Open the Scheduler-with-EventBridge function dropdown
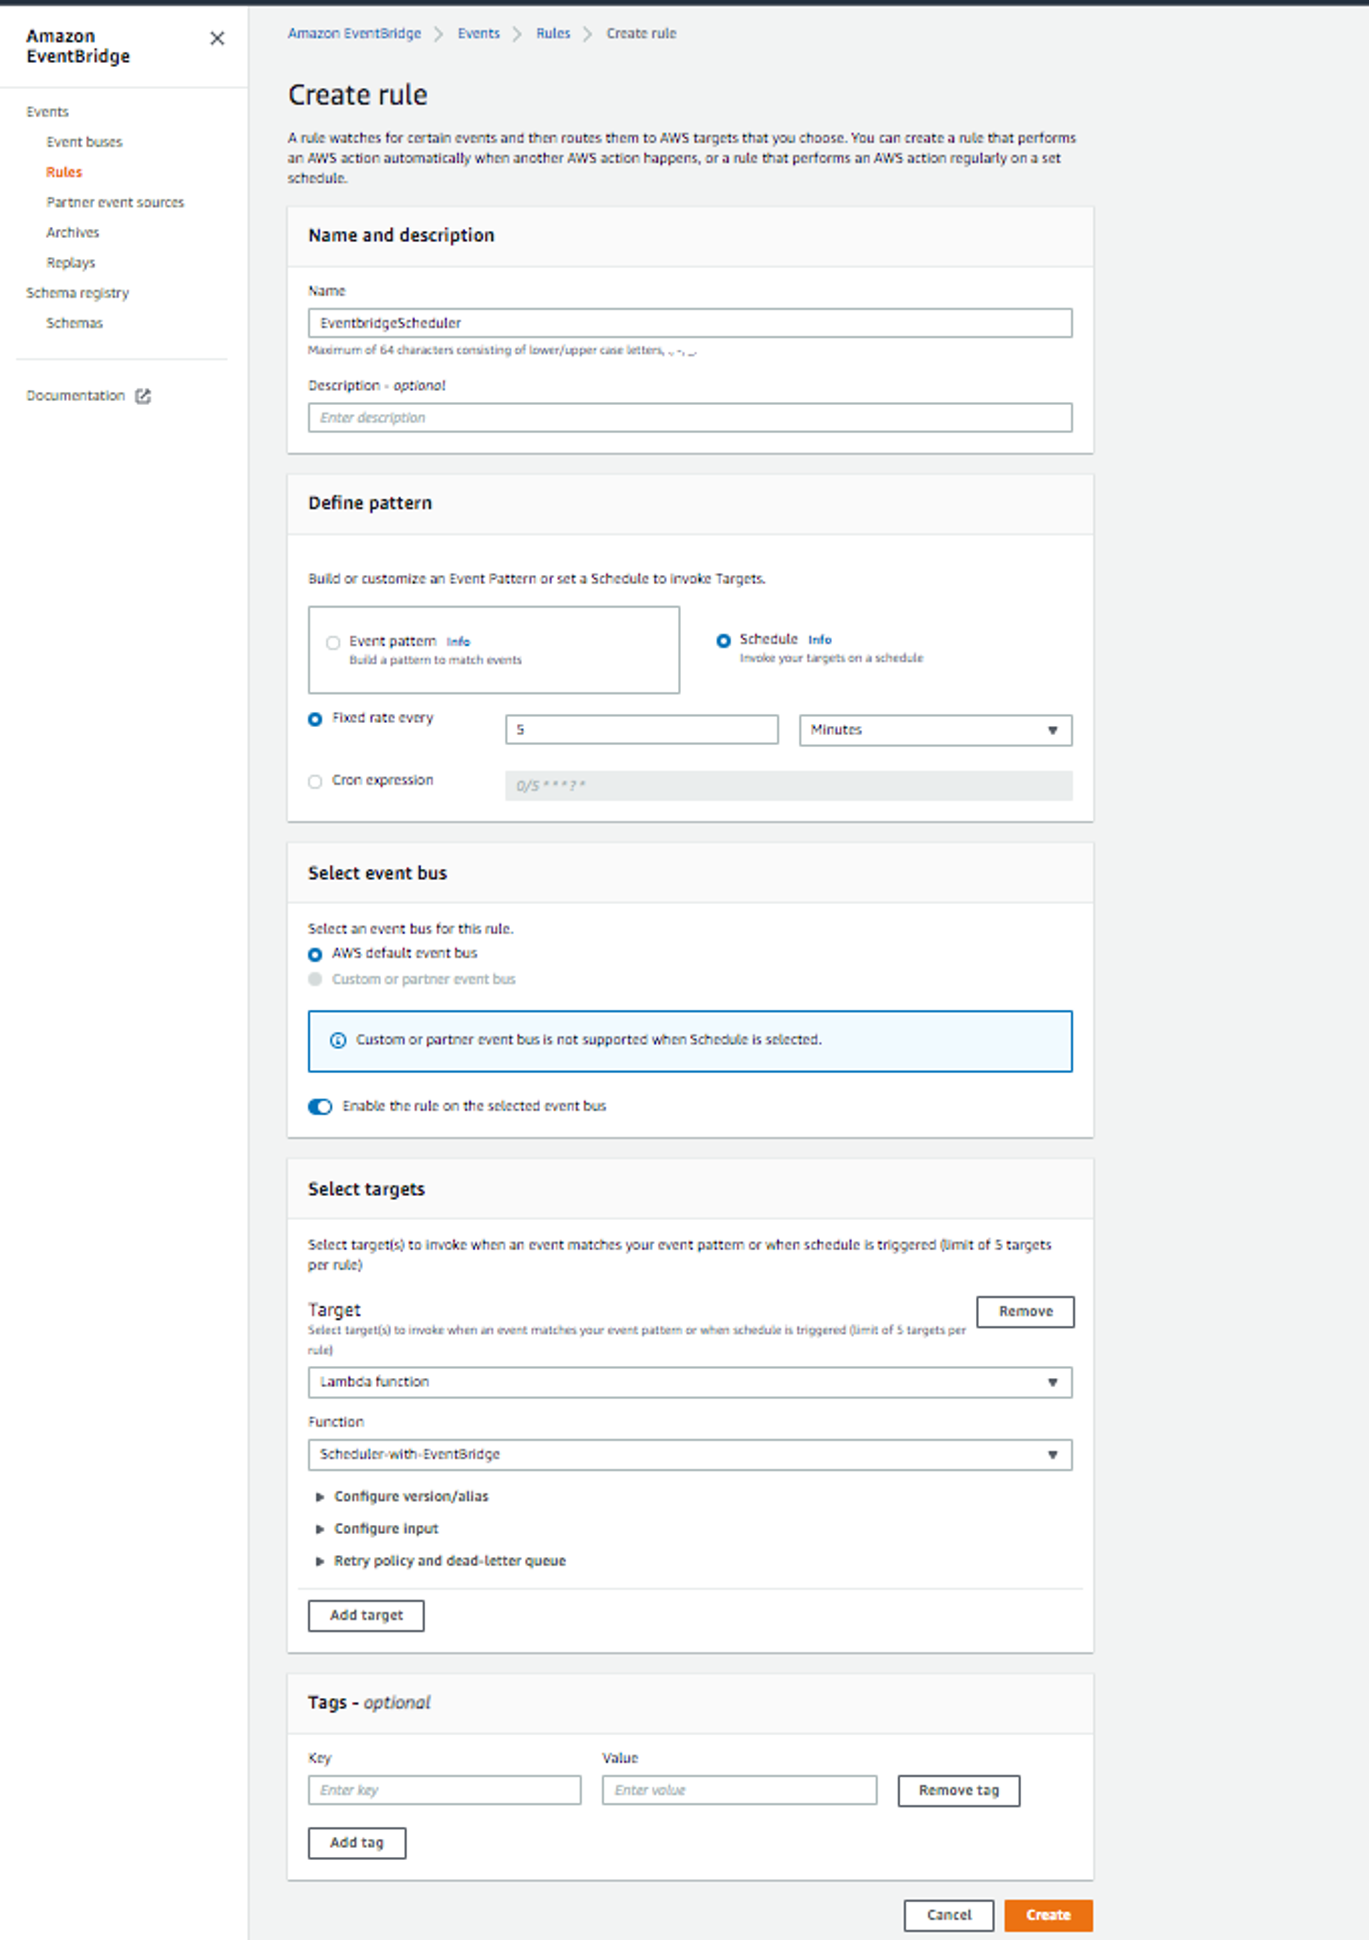The height and width of the screenshot is (1941, 1370). coord(690,1455)
